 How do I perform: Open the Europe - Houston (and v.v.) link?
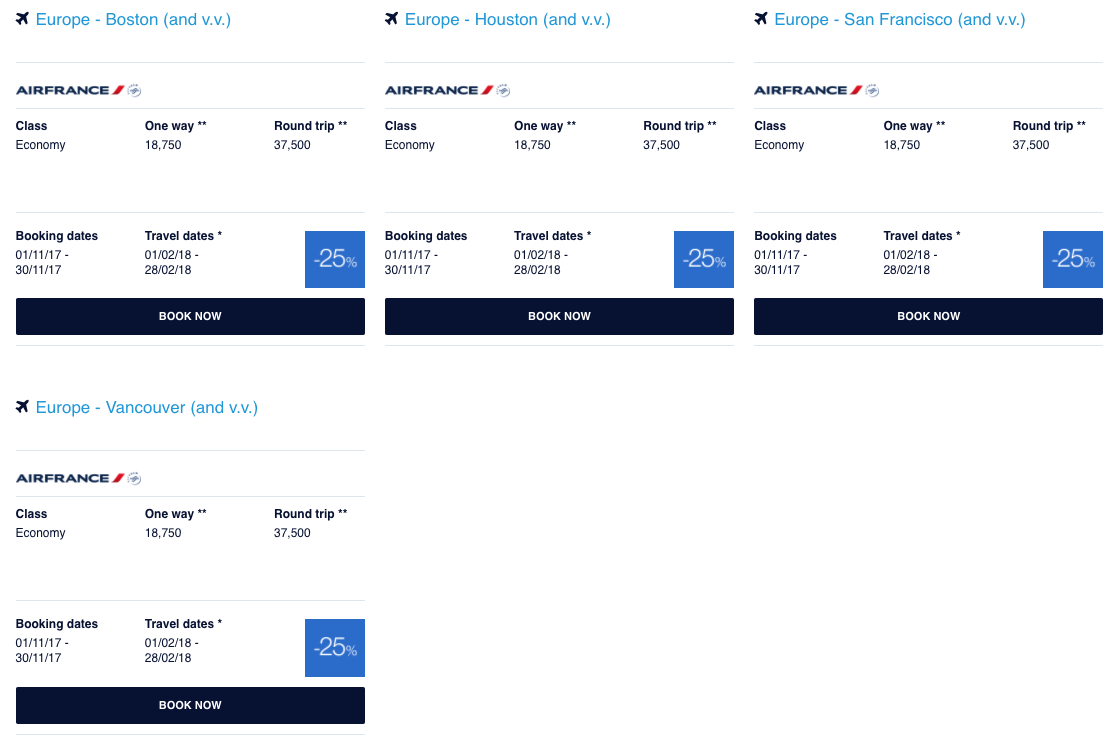pos(508,19)
